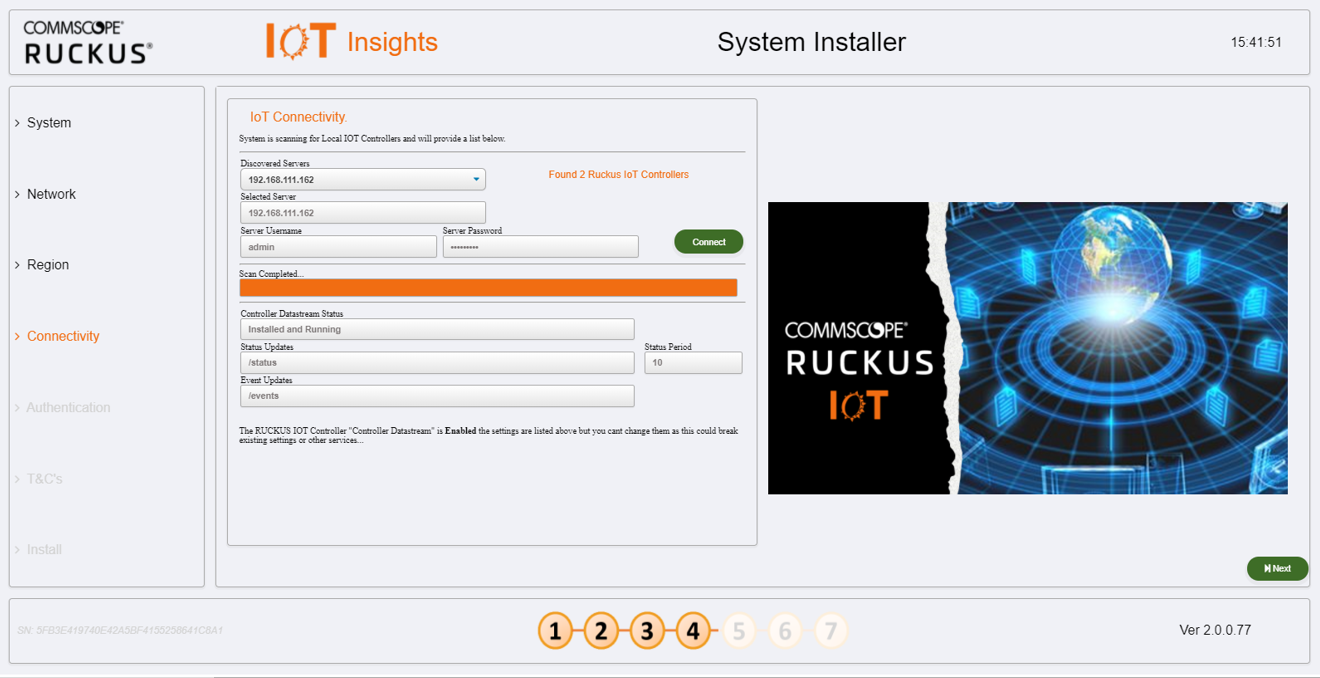Image resolution: width=1320 pixels, height=678 pixels.
Task: Click the CommScope Ruckus logo in header
Action: tap(88, 43)
